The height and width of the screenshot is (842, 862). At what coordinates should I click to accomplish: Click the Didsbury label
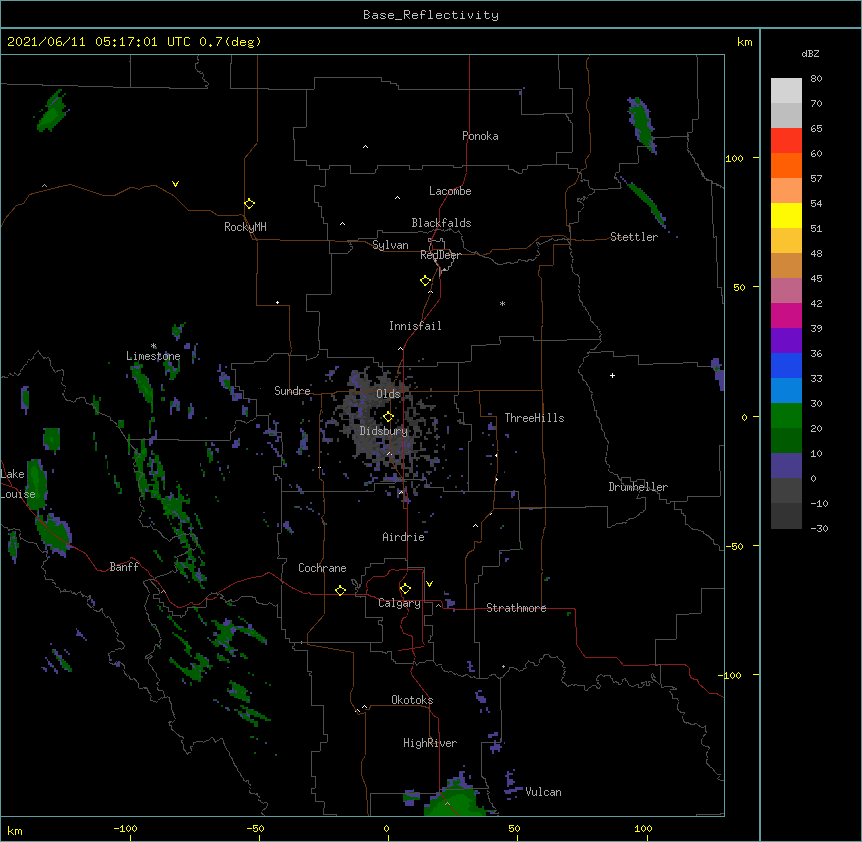click(x=384, y=431)
